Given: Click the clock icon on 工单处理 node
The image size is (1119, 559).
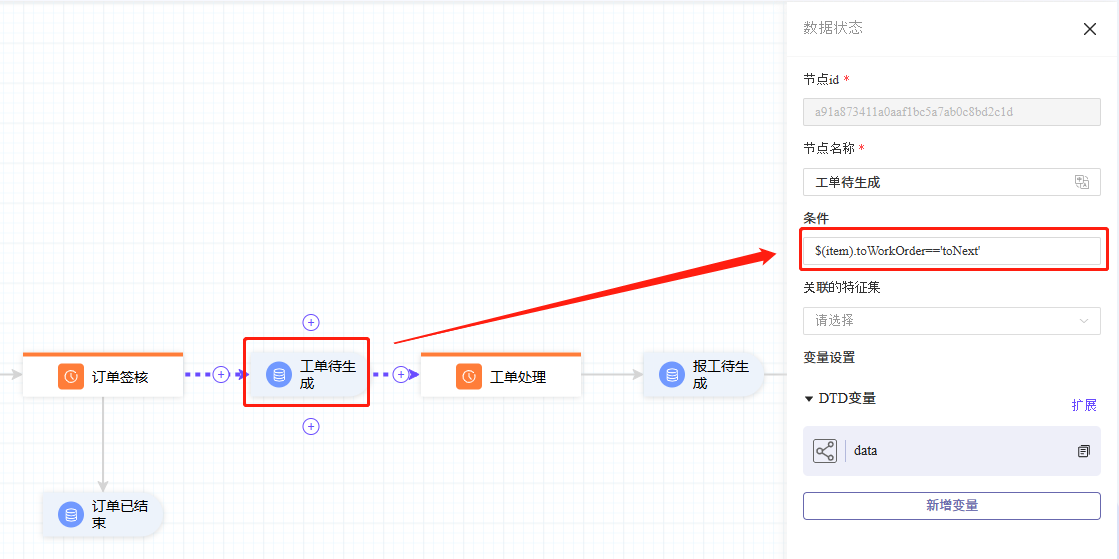Looking at the screenshot, I should pyautogui.click(x=469, y=377).
